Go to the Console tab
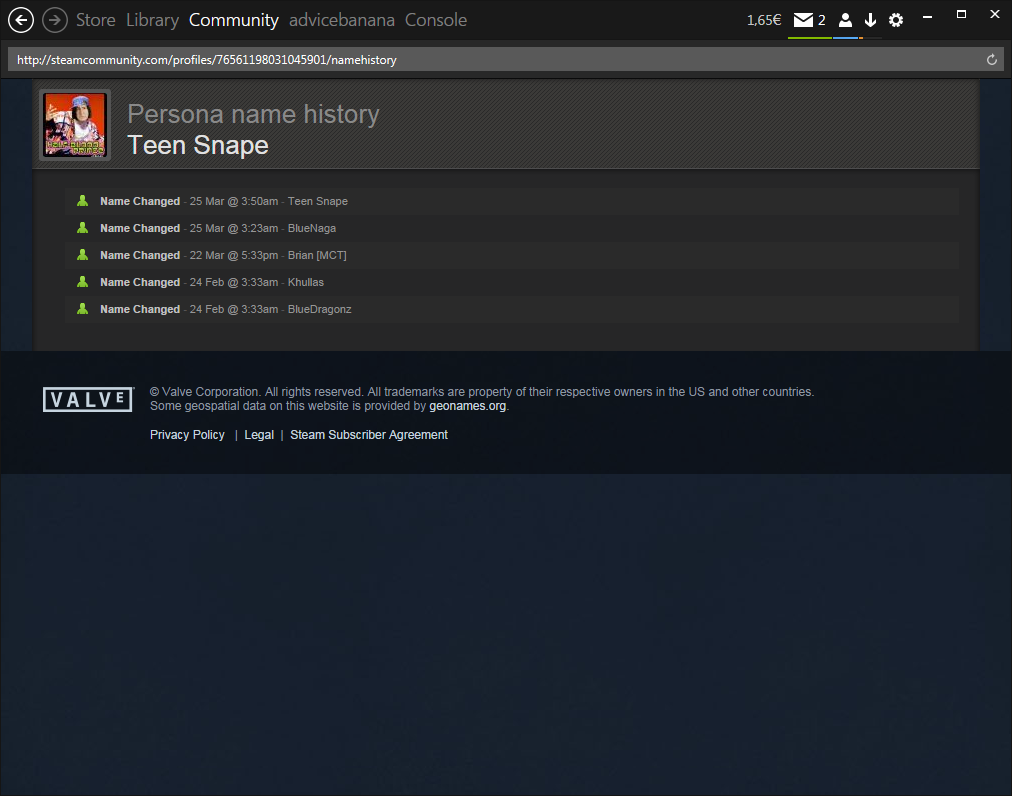The height and width of the screenshot is (796, 1012). pyautogui.click(x=436, y=20)
